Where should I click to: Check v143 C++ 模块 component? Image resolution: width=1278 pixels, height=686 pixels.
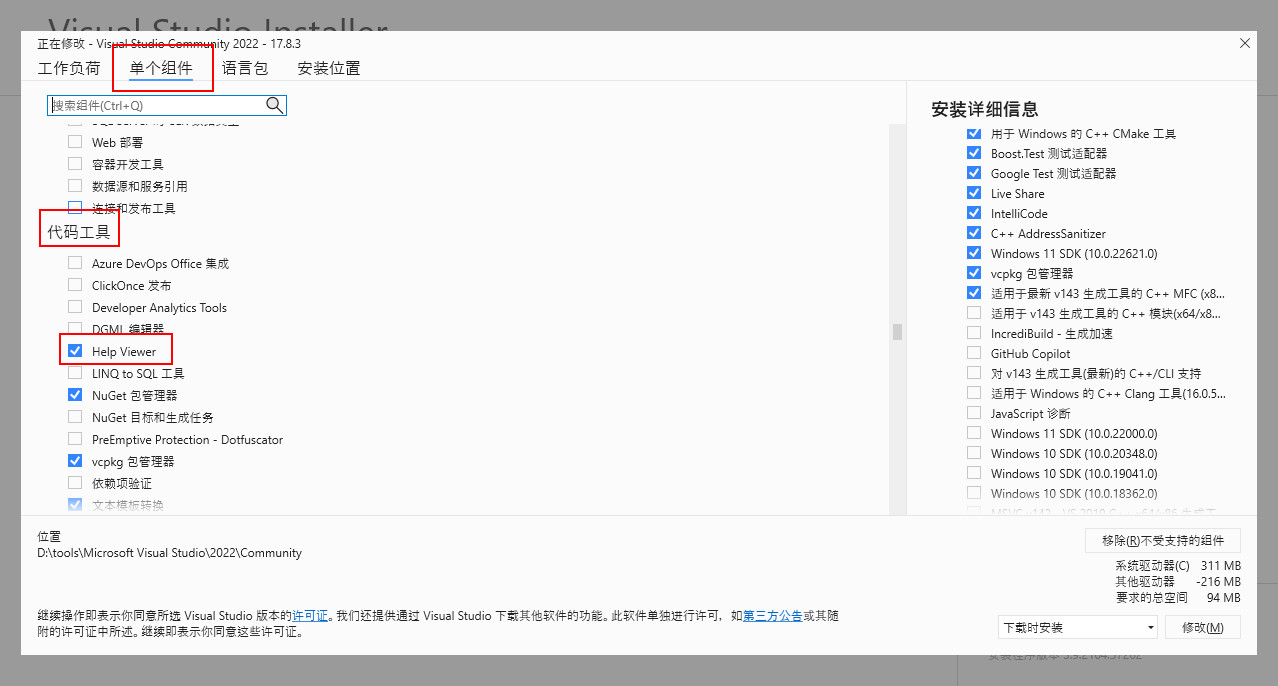tap(974, 313)
